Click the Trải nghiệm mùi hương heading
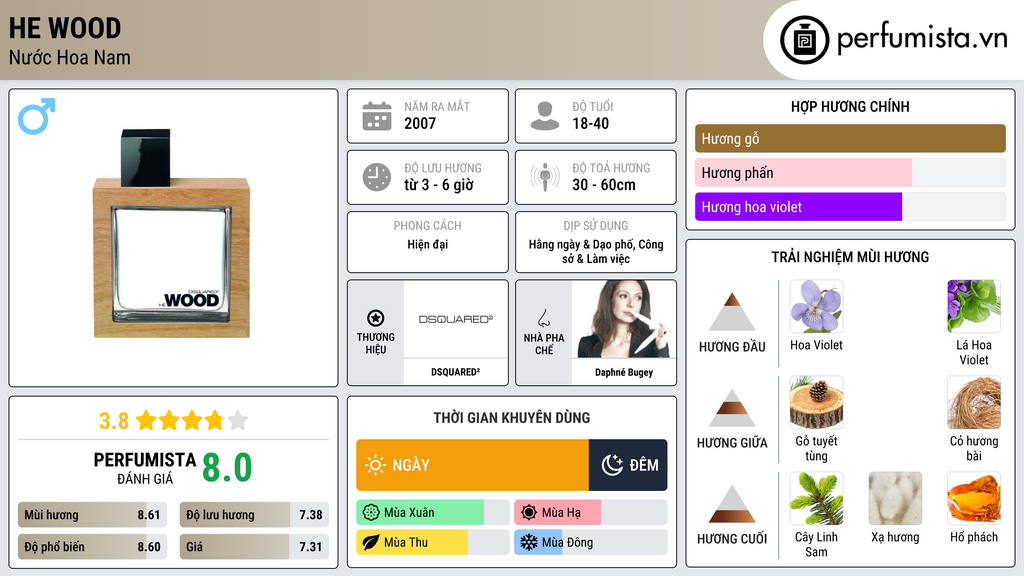1024x576 pixels. click(x=850, y=257)
